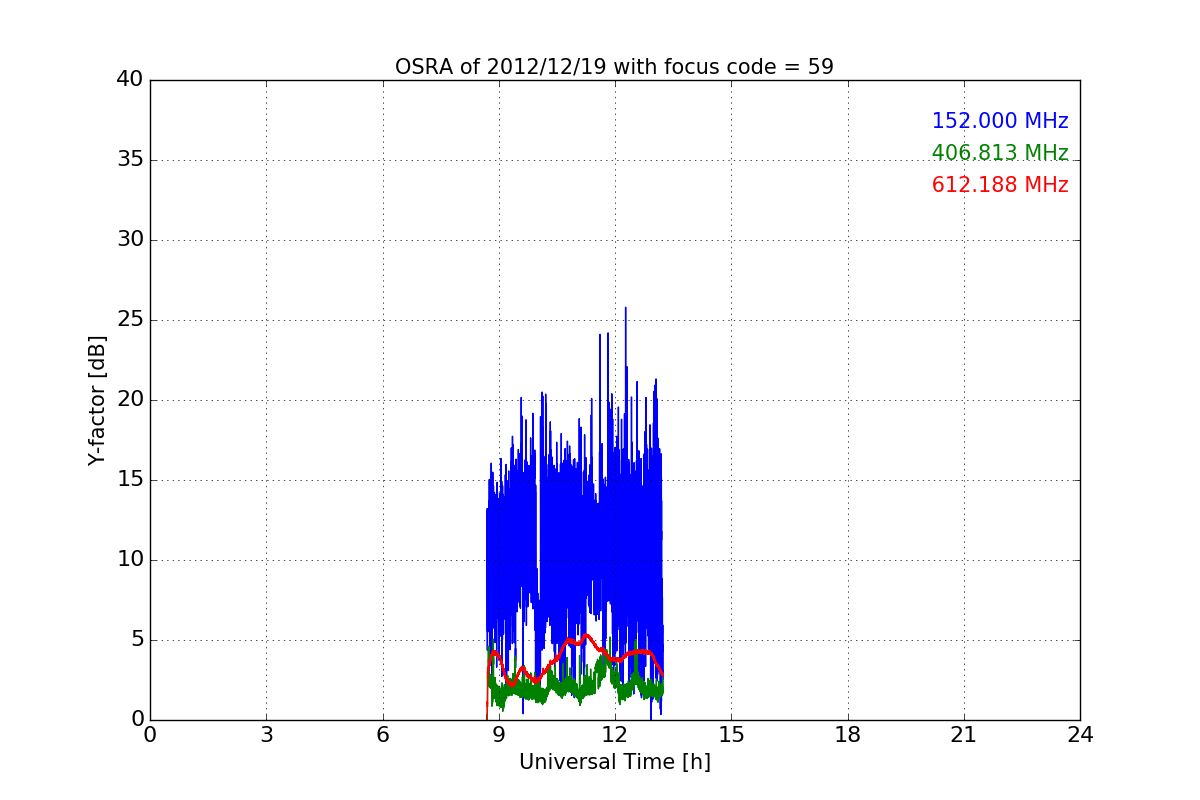Click the y-axis tick label 40
The width and height of the screenshot is (1200, 800).
129,80
